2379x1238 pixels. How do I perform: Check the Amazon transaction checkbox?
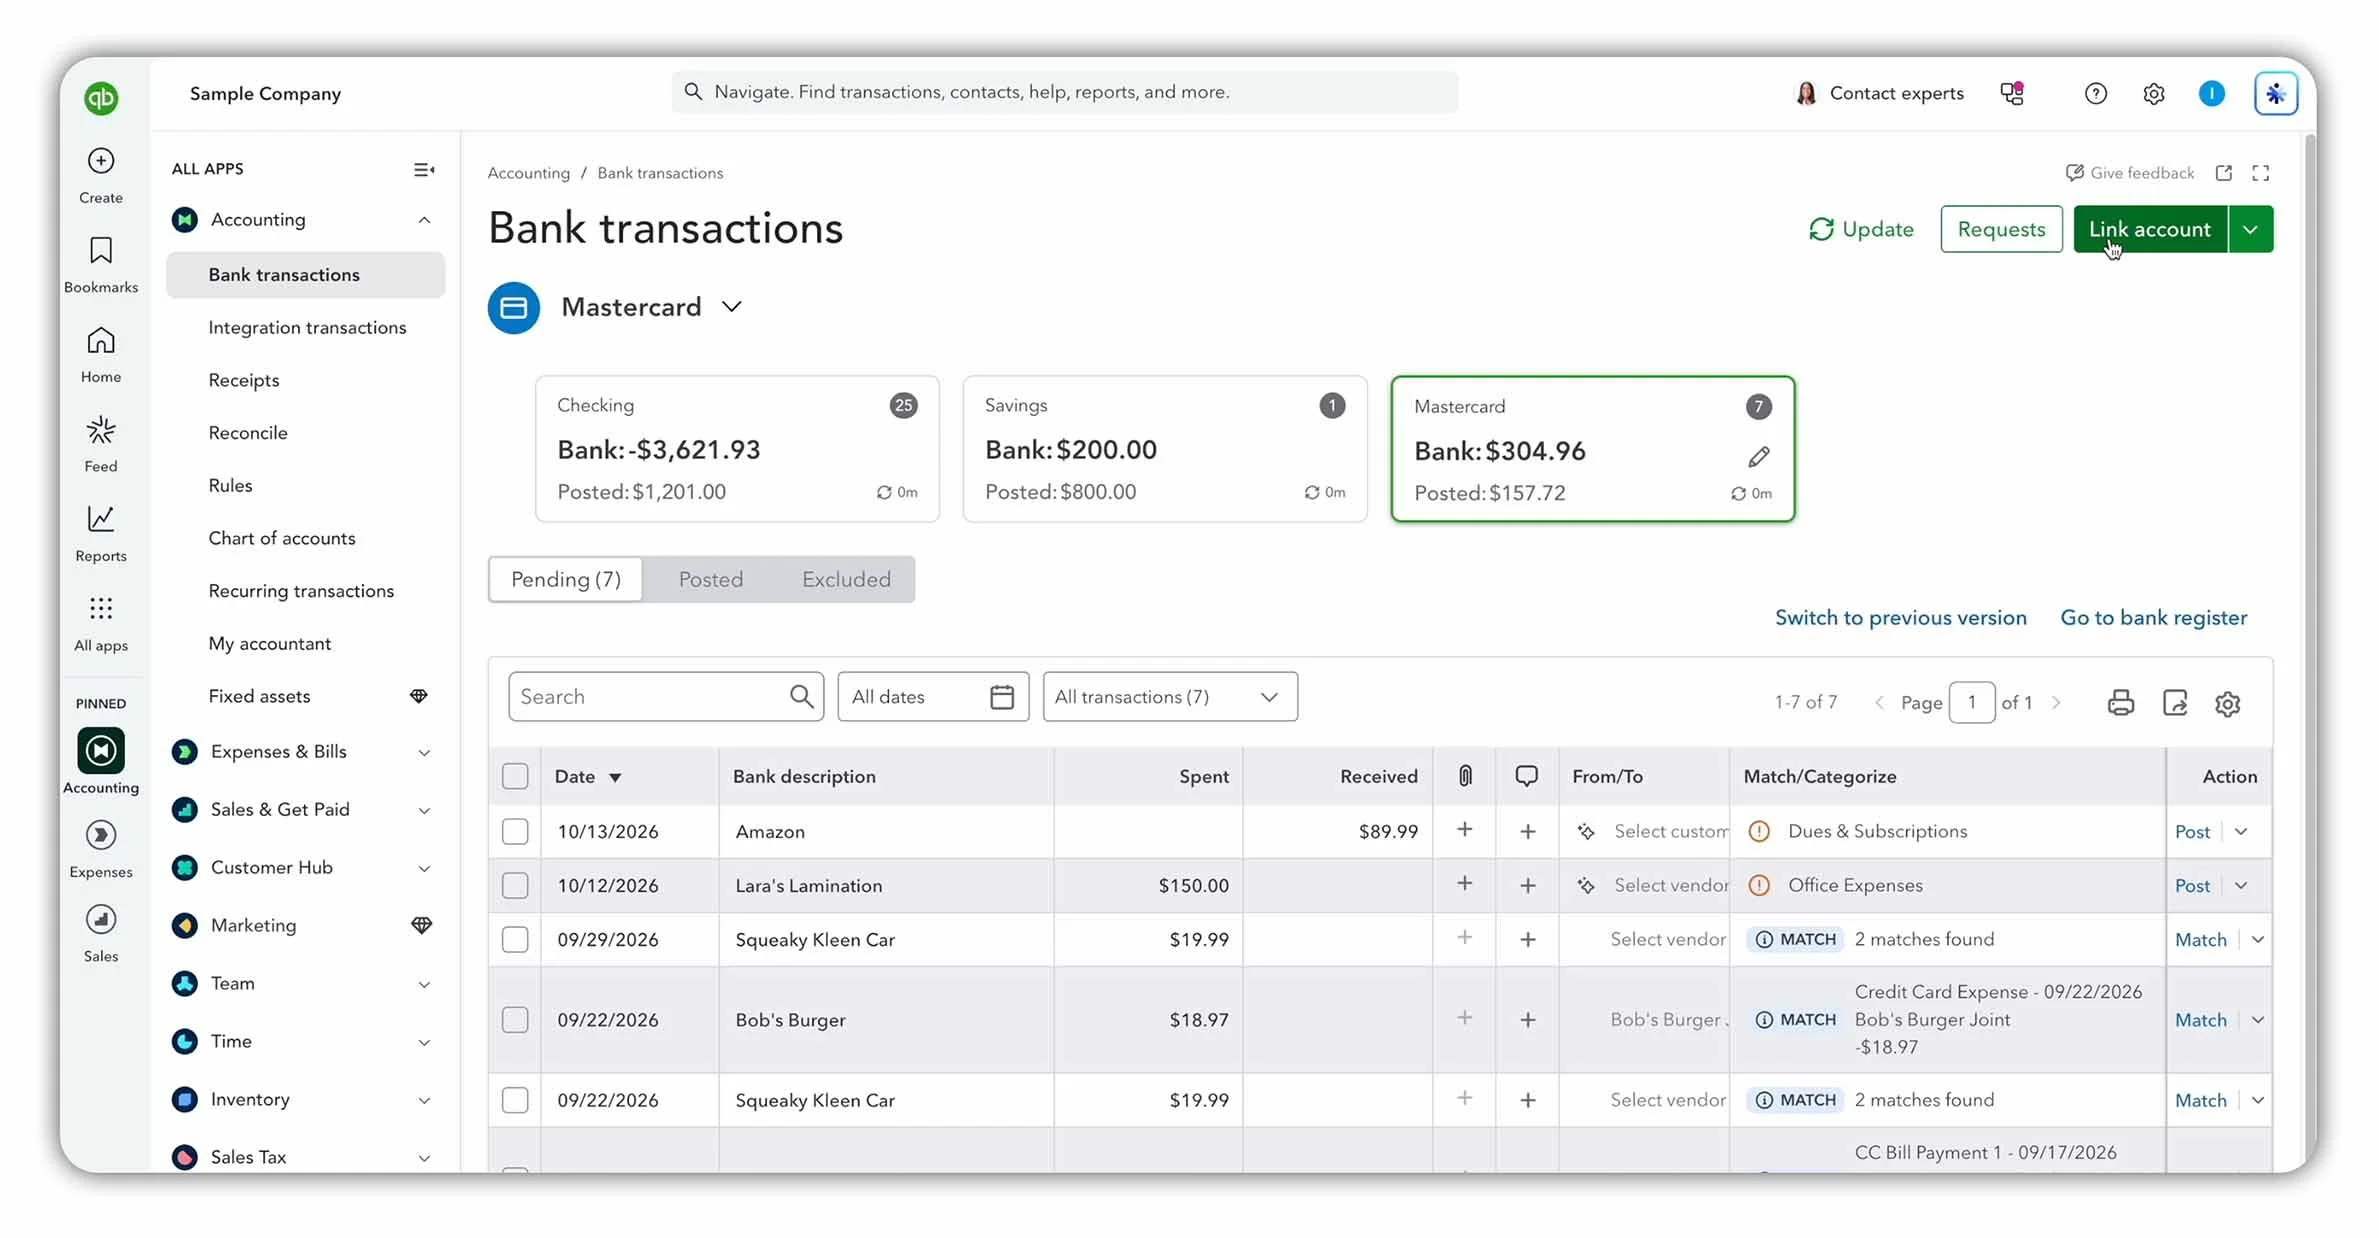tap(515, 831)
